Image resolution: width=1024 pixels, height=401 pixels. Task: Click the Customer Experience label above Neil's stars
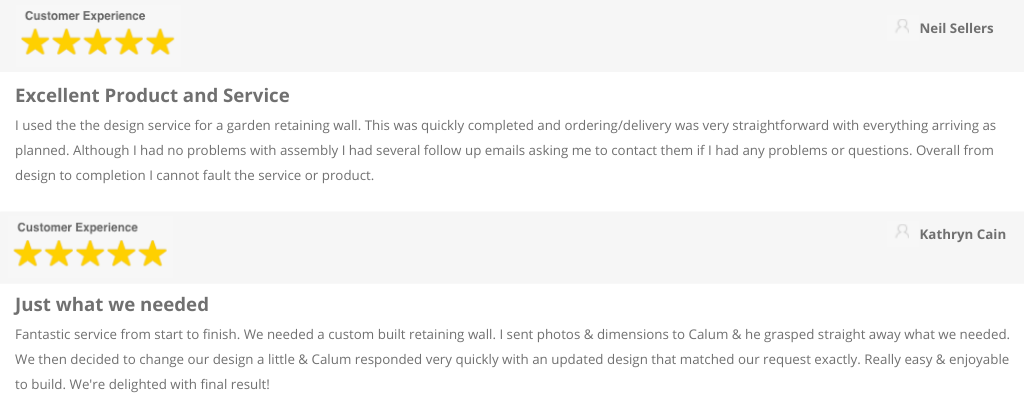pos(85,16)
